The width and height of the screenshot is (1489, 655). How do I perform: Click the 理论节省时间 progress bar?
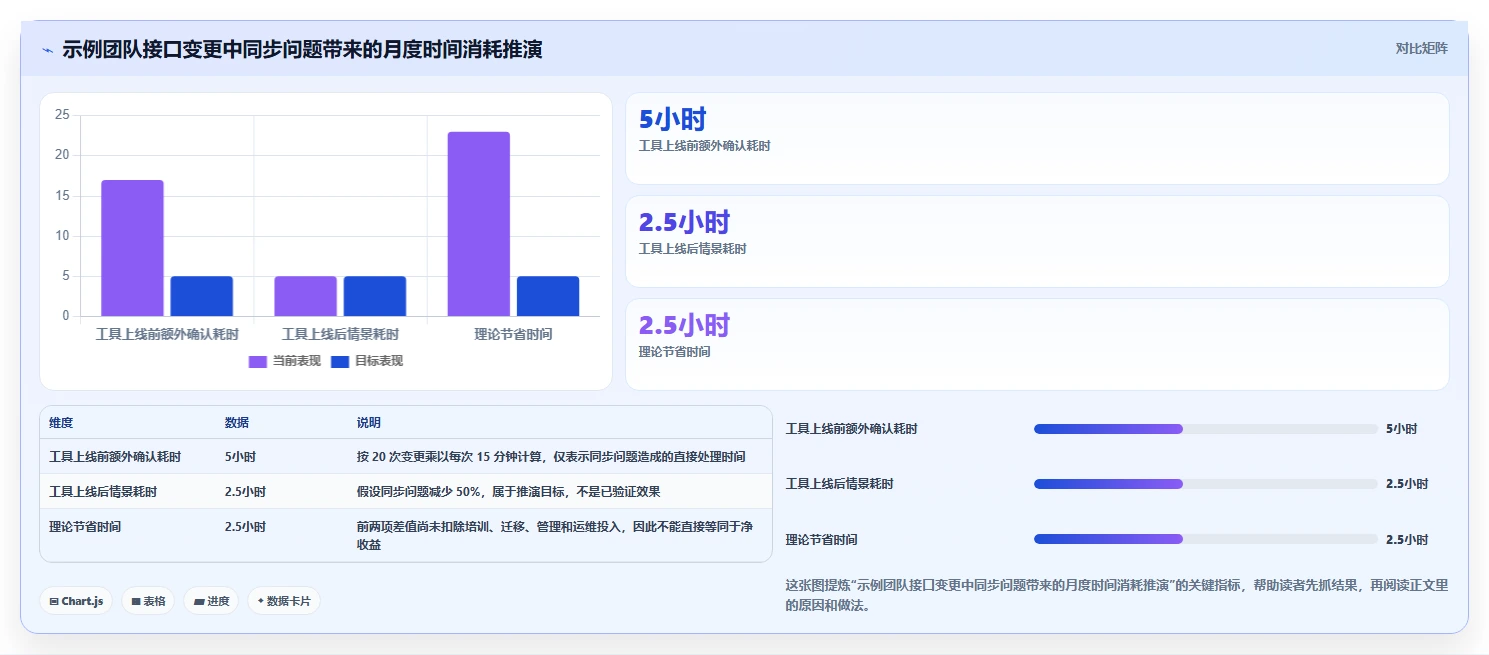pos(1205,539)
